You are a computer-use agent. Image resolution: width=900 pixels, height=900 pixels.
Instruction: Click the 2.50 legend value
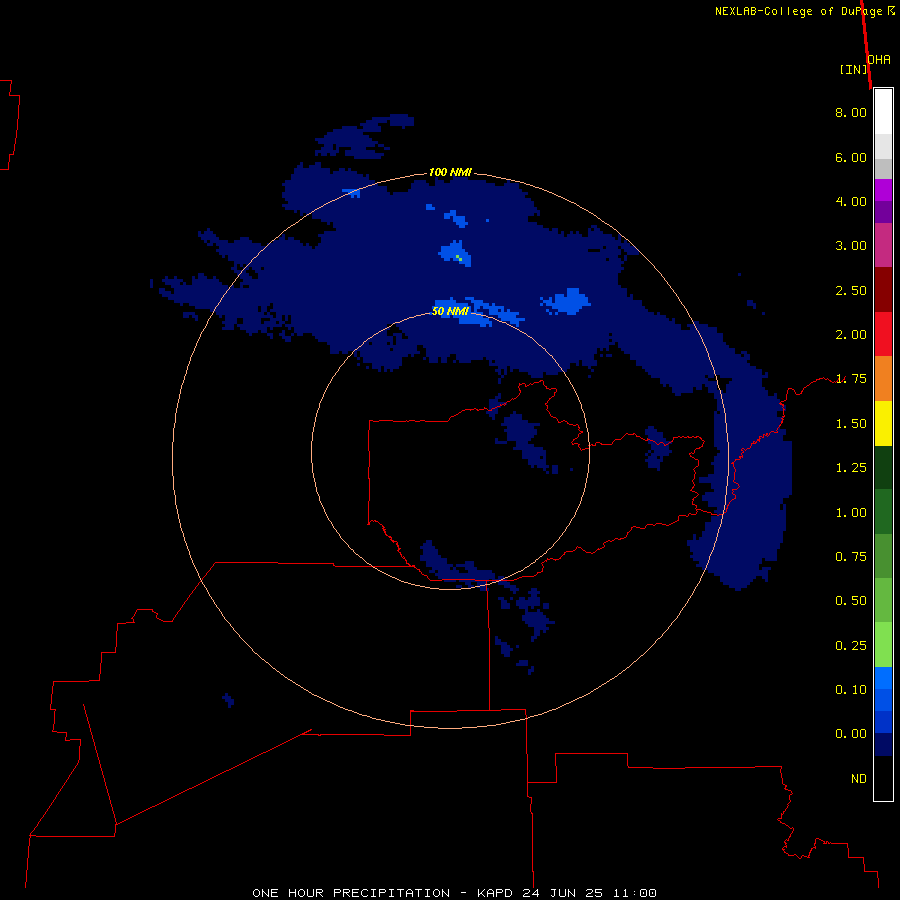coord(851,290)
